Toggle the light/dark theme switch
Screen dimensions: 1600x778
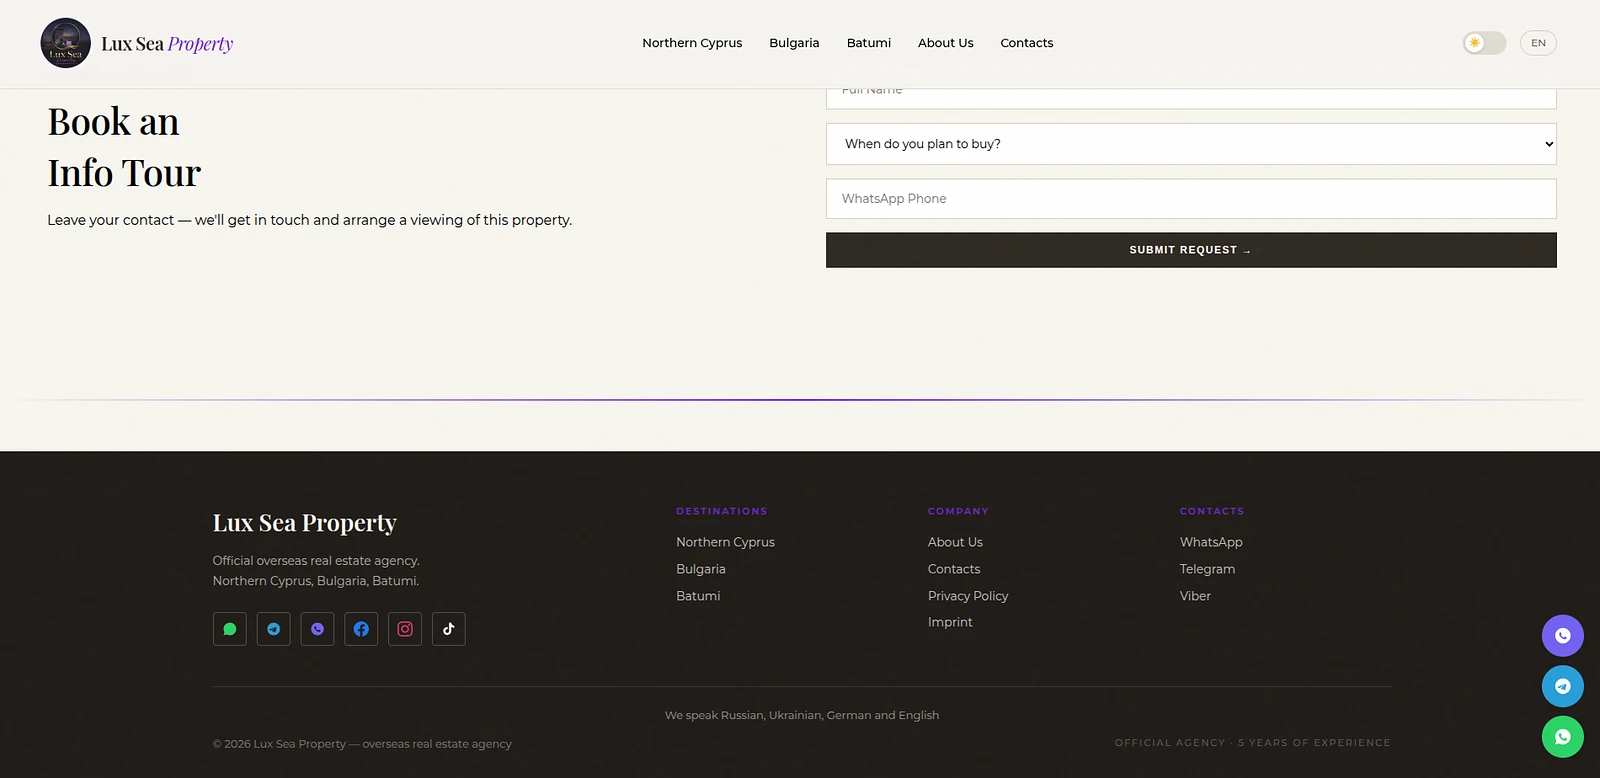[x=1484, y=43]
